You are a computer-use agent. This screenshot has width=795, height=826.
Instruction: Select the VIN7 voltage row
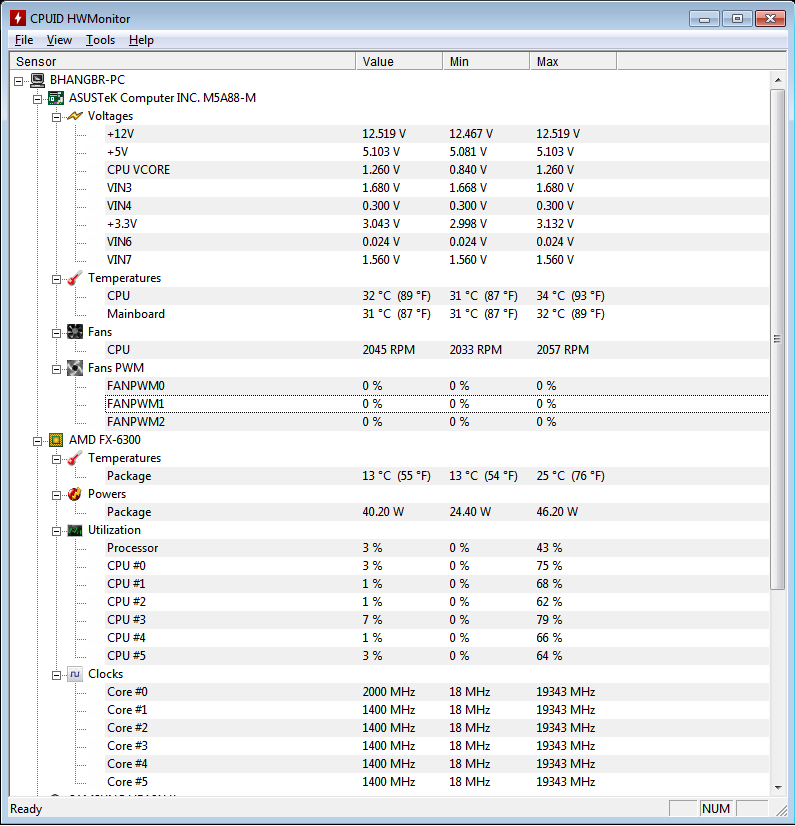click(x=437, y=260)
